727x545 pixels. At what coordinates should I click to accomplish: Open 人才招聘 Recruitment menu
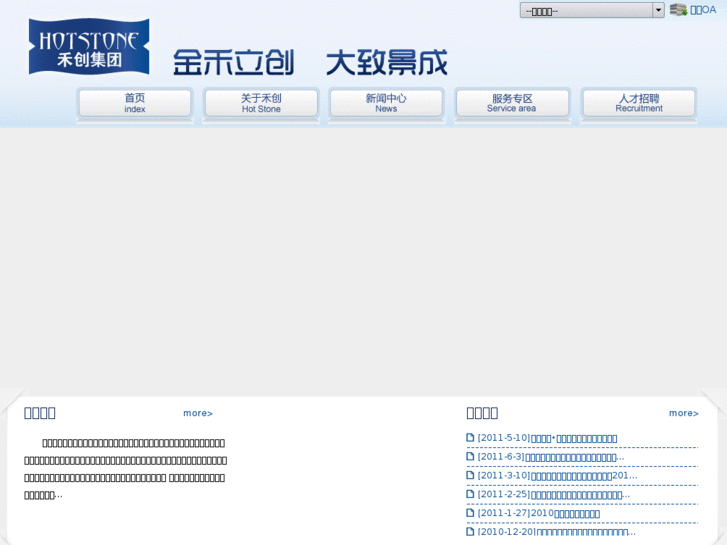pos(639,103)
